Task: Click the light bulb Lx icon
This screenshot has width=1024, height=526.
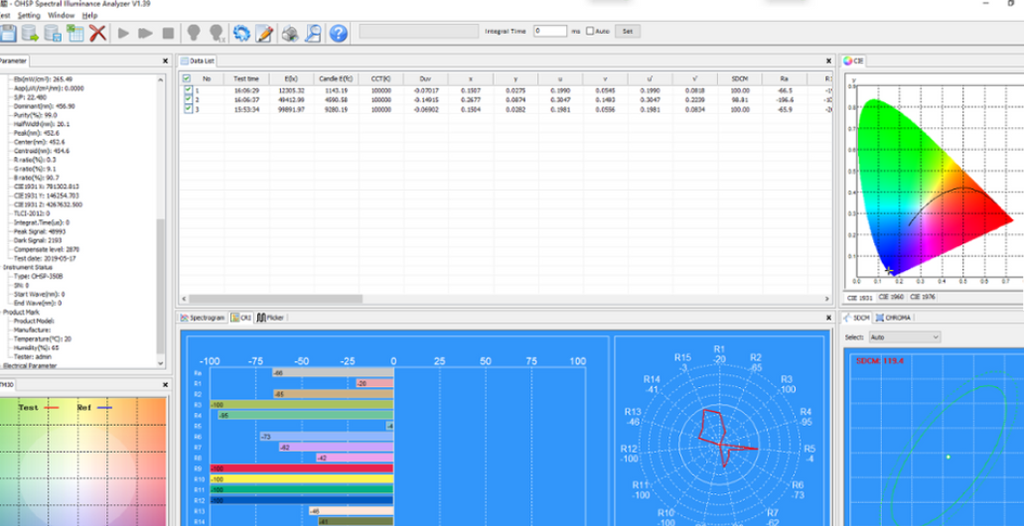Action: point(217,33)
